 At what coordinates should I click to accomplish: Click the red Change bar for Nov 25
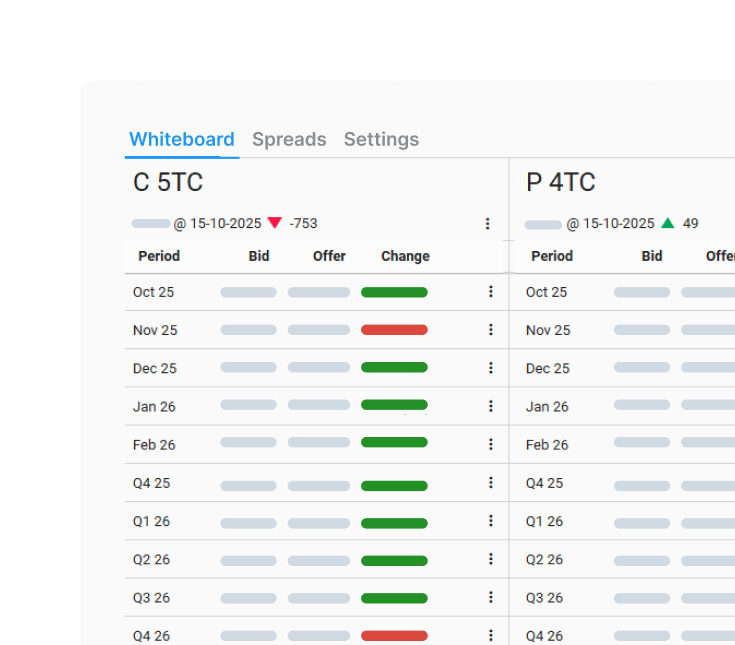394,330
